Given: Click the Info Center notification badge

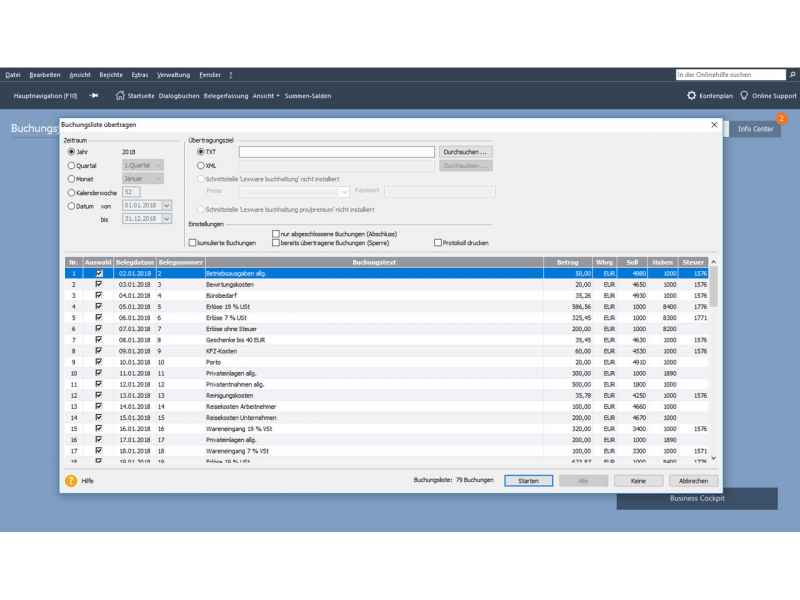Looking at the screenshot, I should point(781,119).
